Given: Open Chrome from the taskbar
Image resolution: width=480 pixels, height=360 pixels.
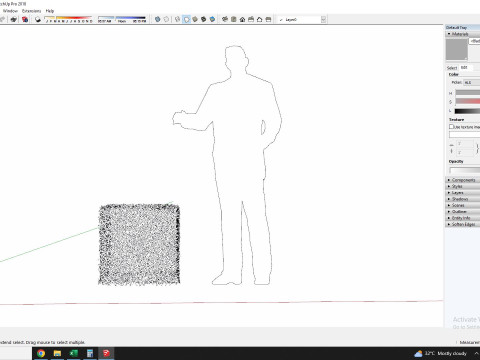Looking at the screenshot, I should point(41,353).
